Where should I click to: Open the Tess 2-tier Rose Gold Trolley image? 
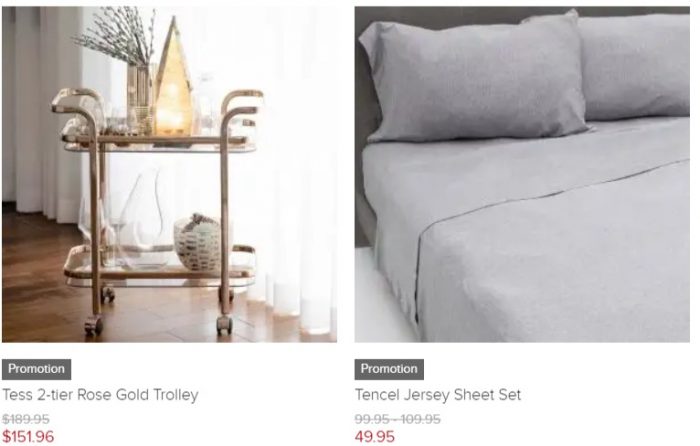(x=169, y=174)
